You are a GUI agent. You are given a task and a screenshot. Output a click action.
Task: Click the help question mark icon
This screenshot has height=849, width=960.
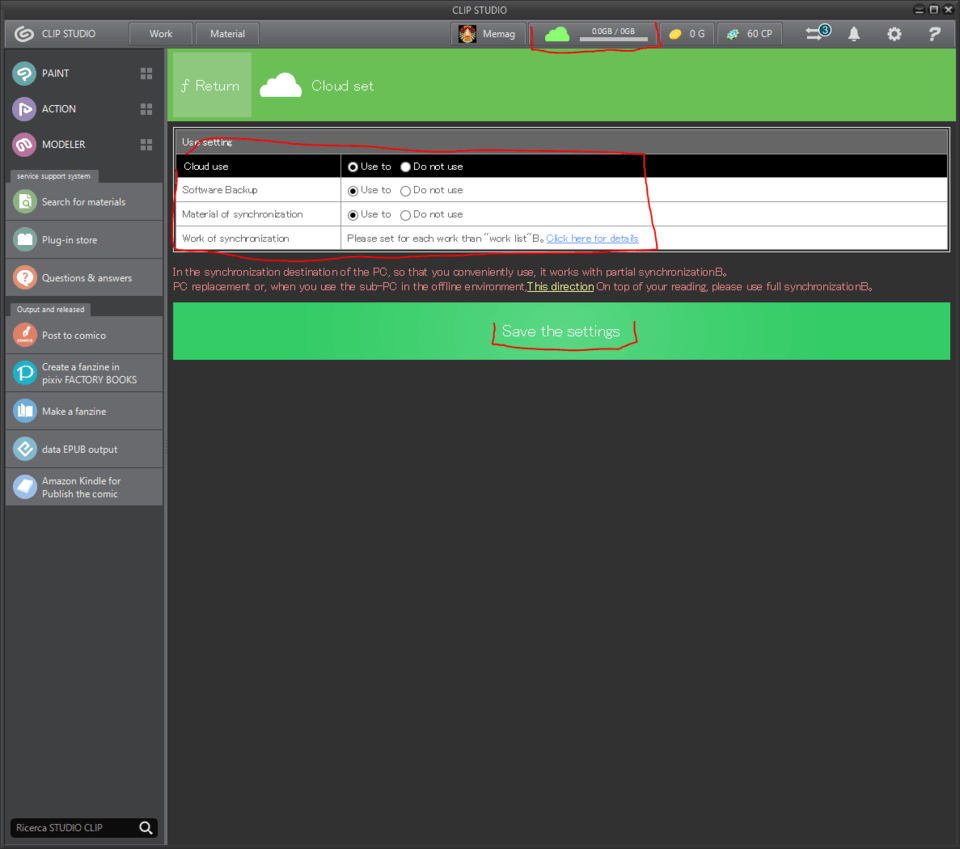934,34
